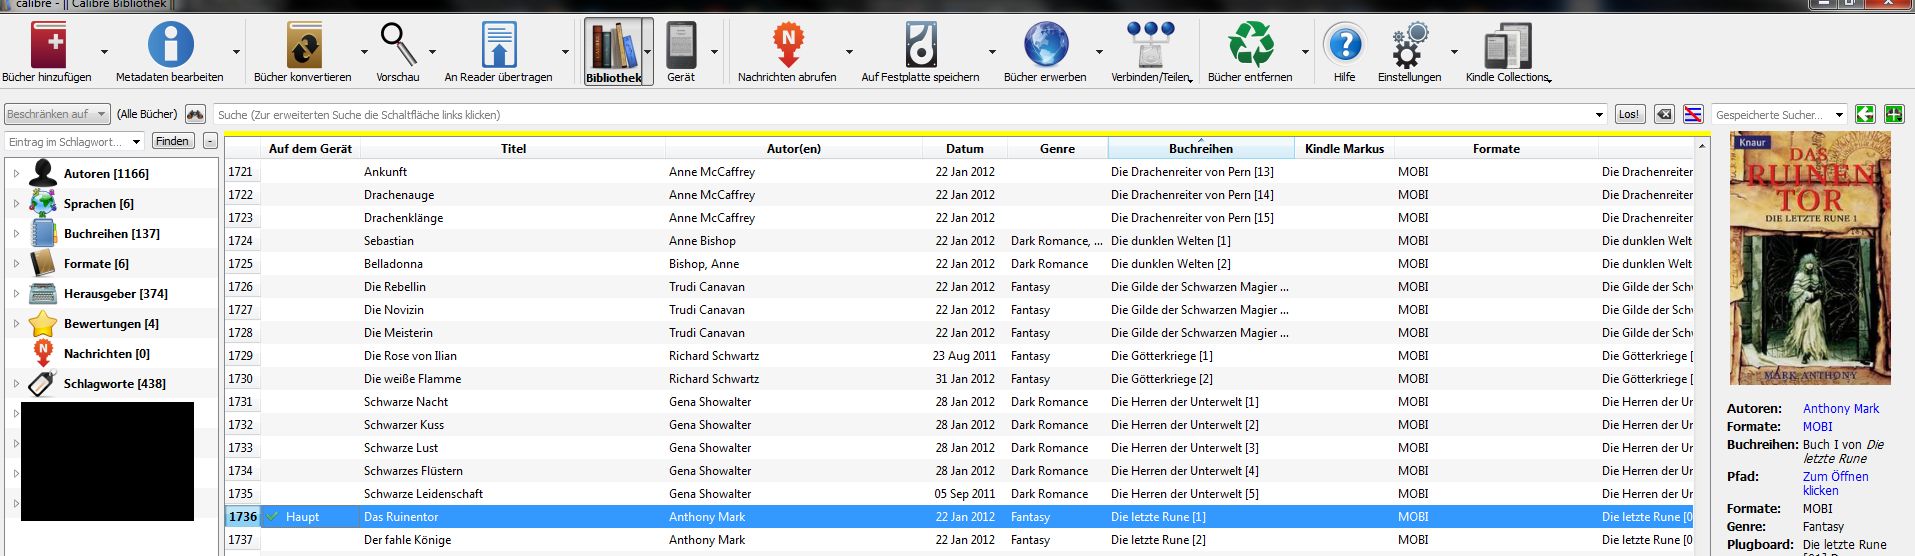Select Bewertungen [4] in tag browser
Image resolution: width=1915 pixels, height=556 pixels.
coord(111,324)
